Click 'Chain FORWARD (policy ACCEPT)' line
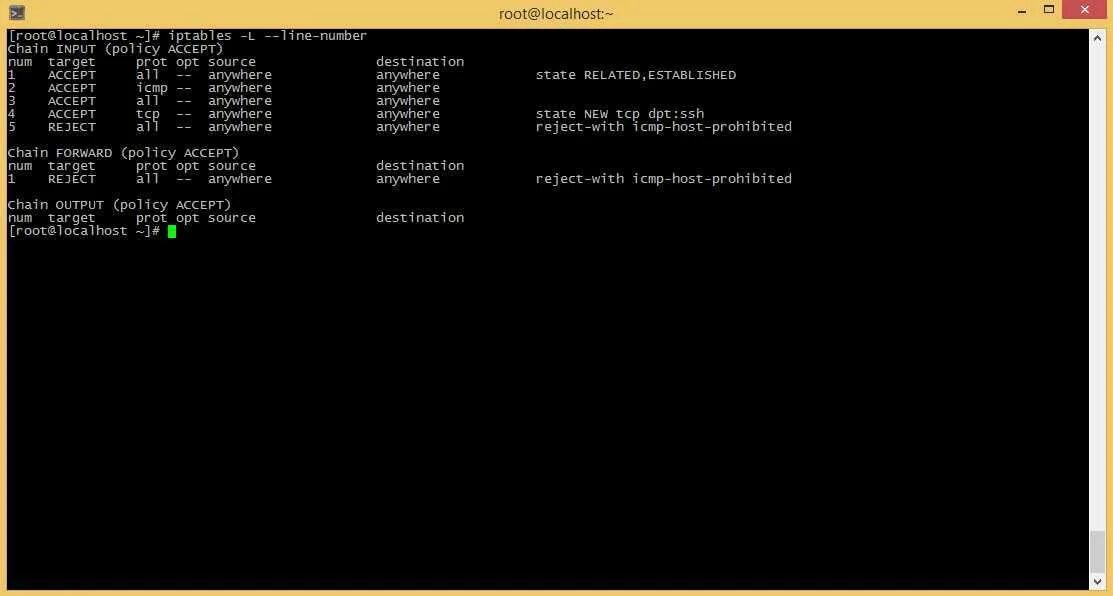1113x596 pixels. pyautogui.click(x=124, y=153)
